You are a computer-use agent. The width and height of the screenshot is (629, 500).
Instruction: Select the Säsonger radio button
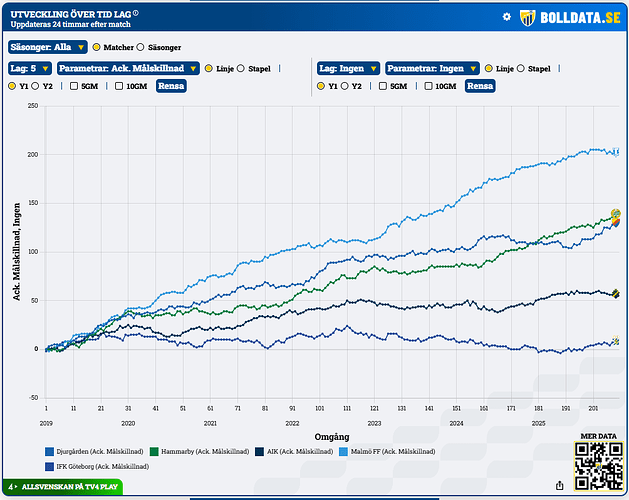pyautogui.click(x=140, y=46)
